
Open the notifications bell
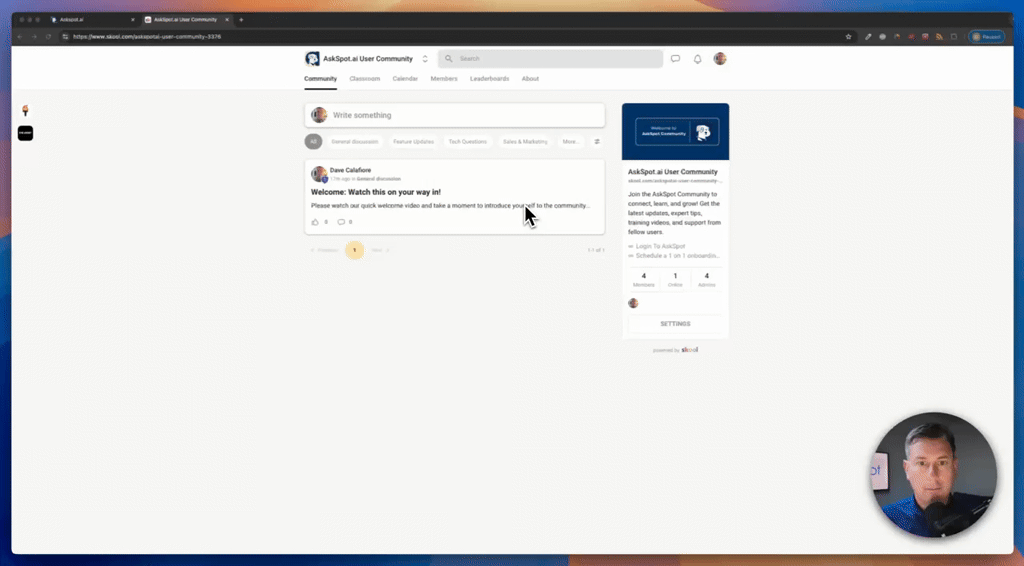click(697, 59)
